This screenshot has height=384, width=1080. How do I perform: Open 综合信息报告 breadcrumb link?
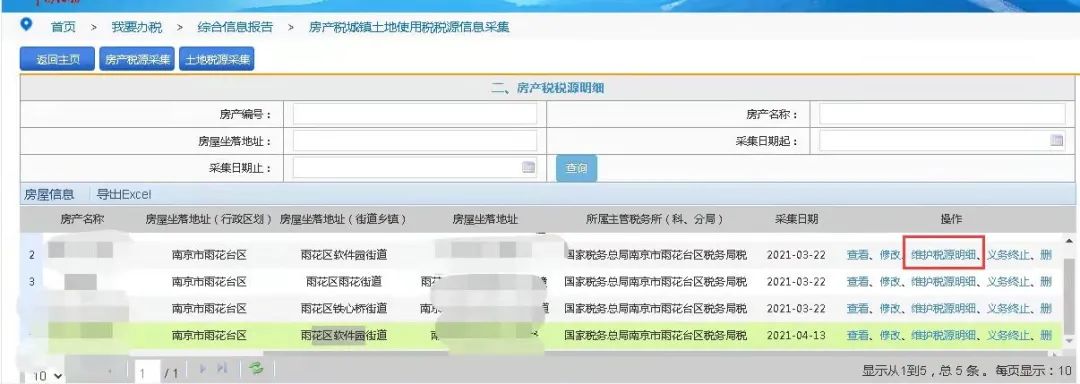click(235, 28)
